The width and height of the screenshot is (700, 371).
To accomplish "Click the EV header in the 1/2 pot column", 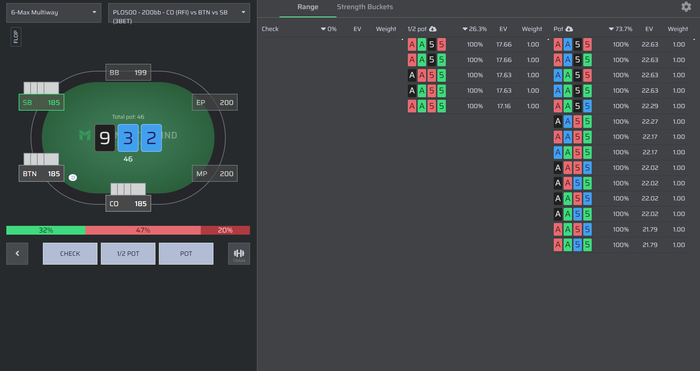I will (x=503, y=29).
